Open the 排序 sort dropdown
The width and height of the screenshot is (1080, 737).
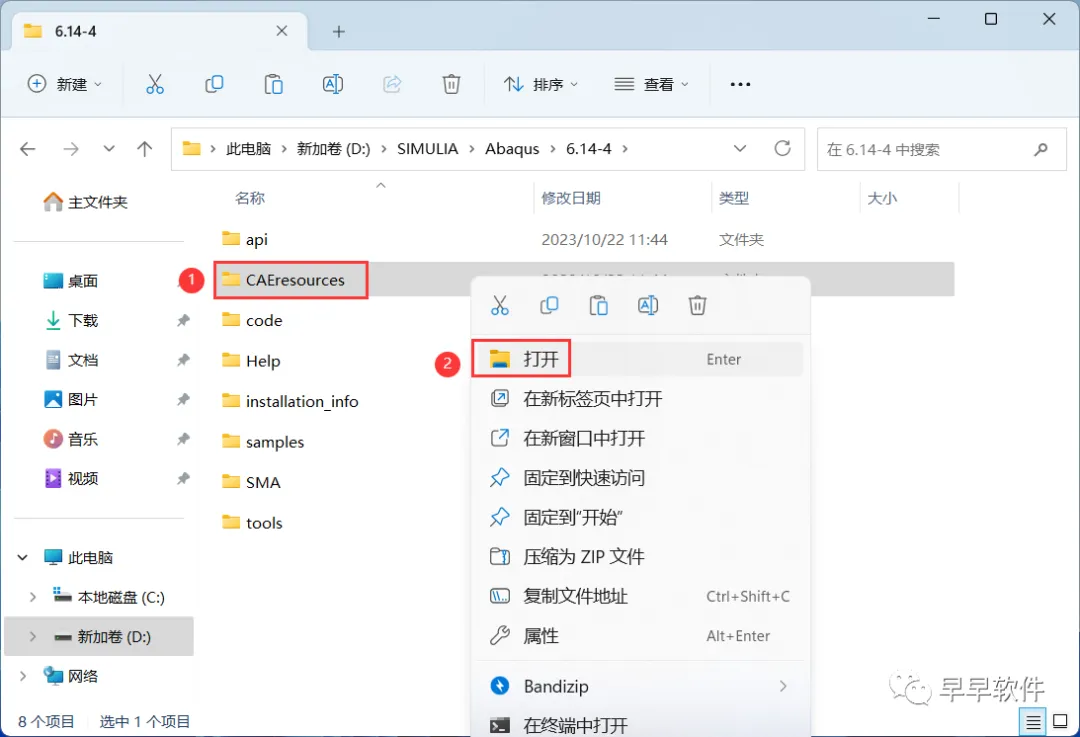(x=541, y=84)
